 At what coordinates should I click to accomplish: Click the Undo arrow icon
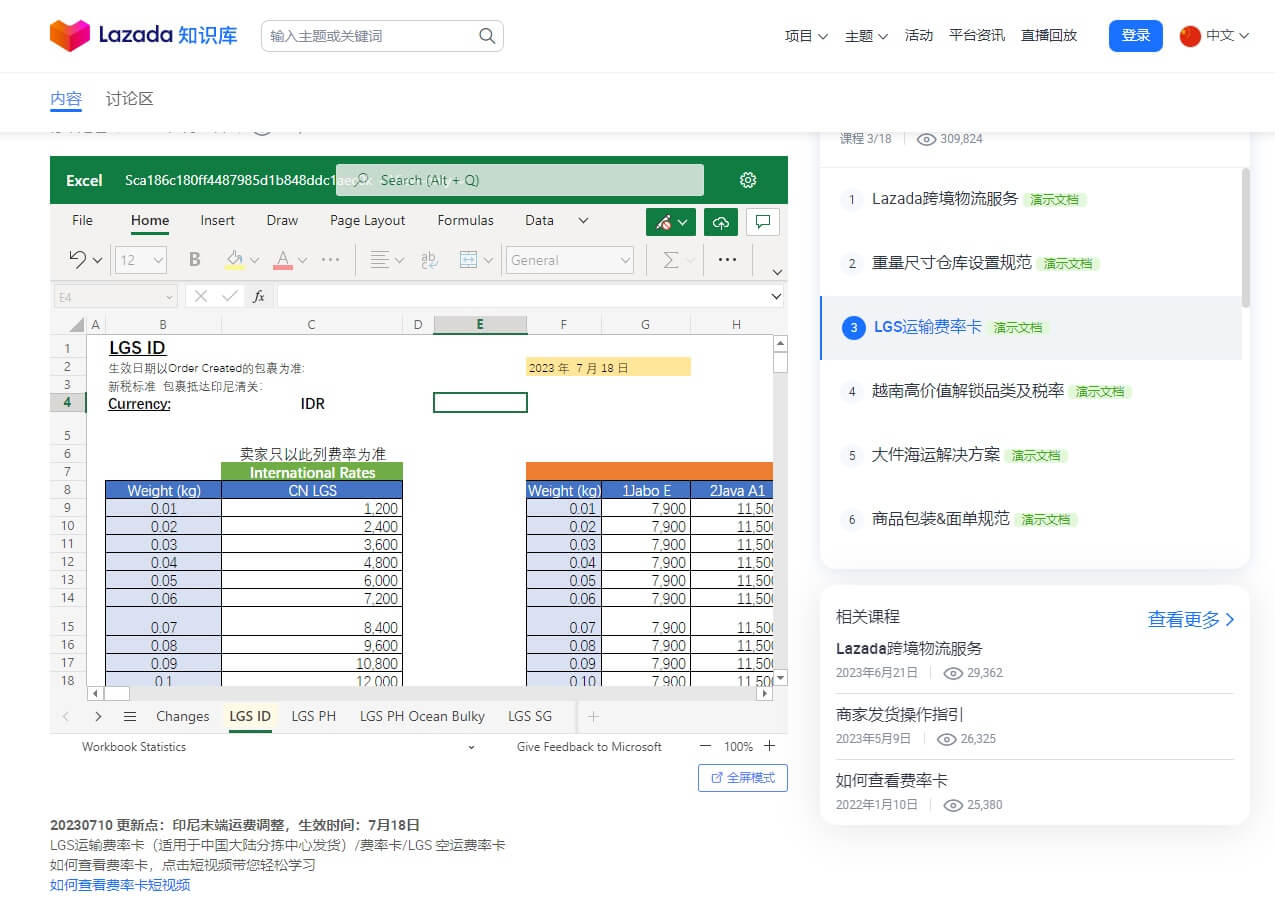(x=78, y=260)
